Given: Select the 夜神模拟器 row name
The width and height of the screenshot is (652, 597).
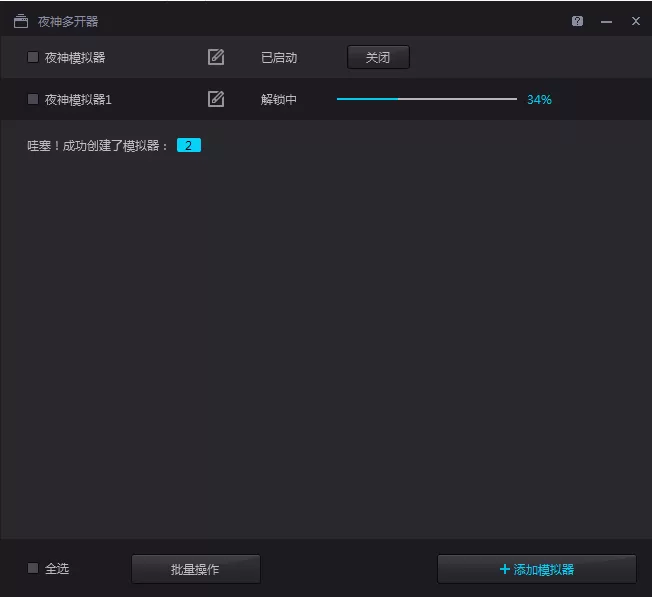Looking at the screenshot, I should coord(75,57).
